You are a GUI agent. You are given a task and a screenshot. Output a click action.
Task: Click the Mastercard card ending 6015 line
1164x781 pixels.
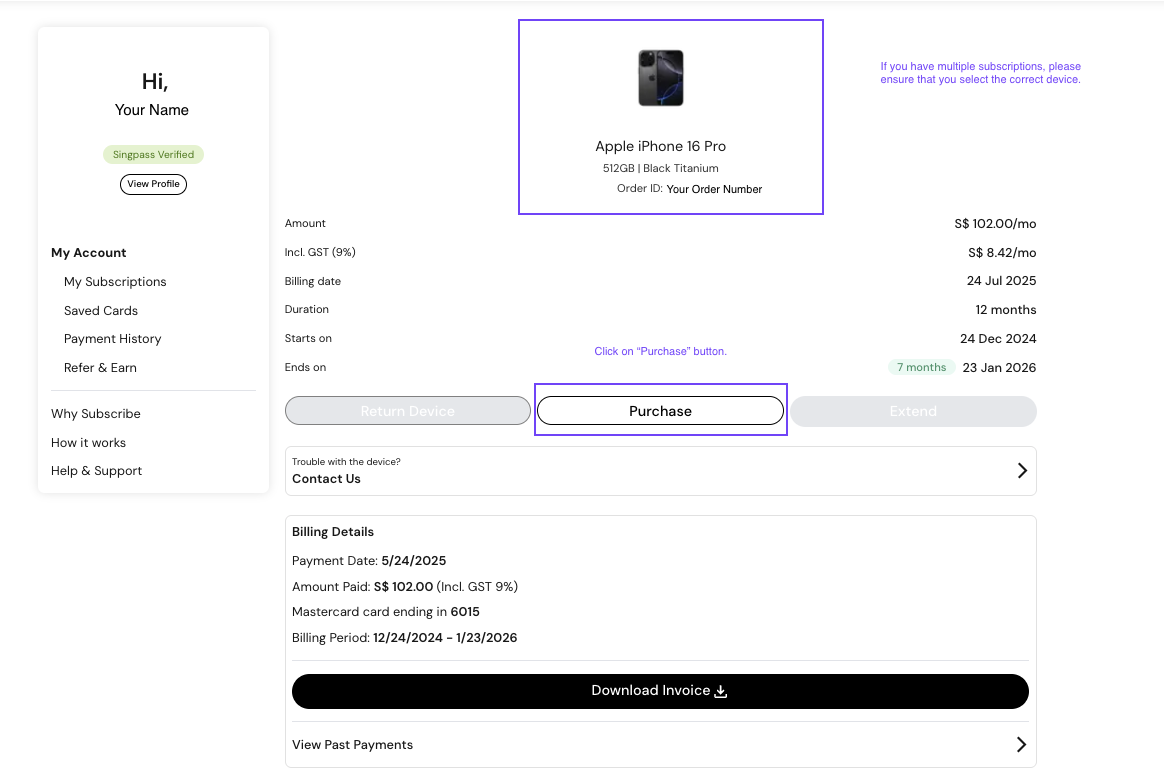tap(386, 612)
